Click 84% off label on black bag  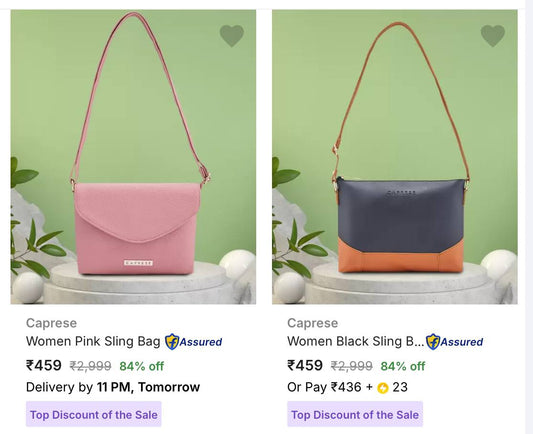pyautogui.click(x=403, y=366)
